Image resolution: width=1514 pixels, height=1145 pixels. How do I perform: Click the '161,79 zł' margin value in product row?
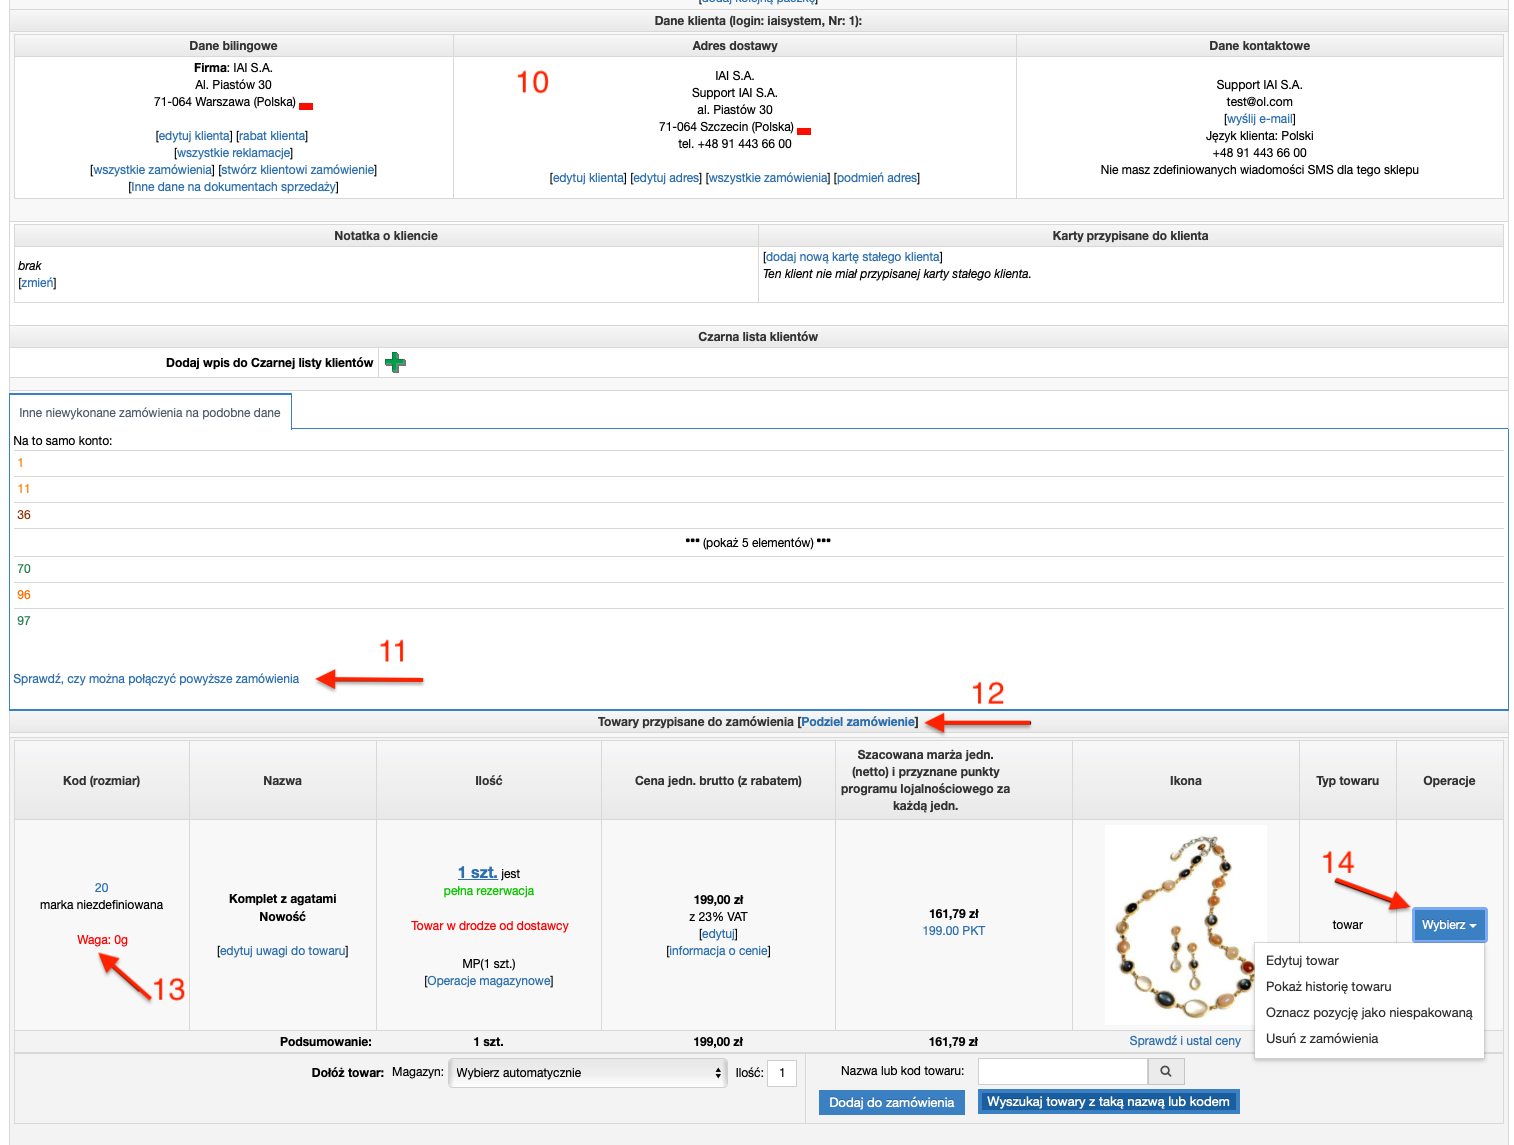coord(953,914)
